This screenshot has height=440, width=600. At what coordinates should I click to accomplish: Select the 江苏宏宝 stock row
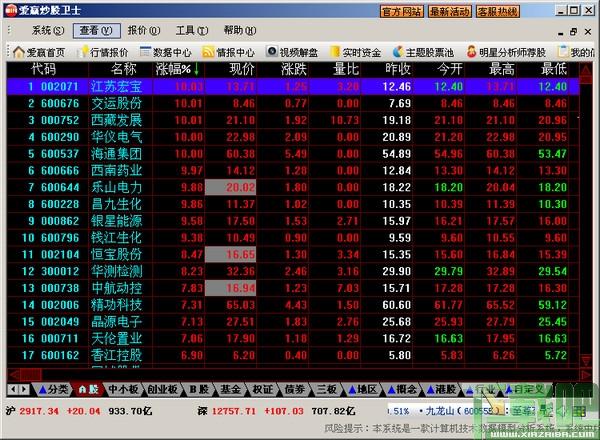(x=293, y=86)
